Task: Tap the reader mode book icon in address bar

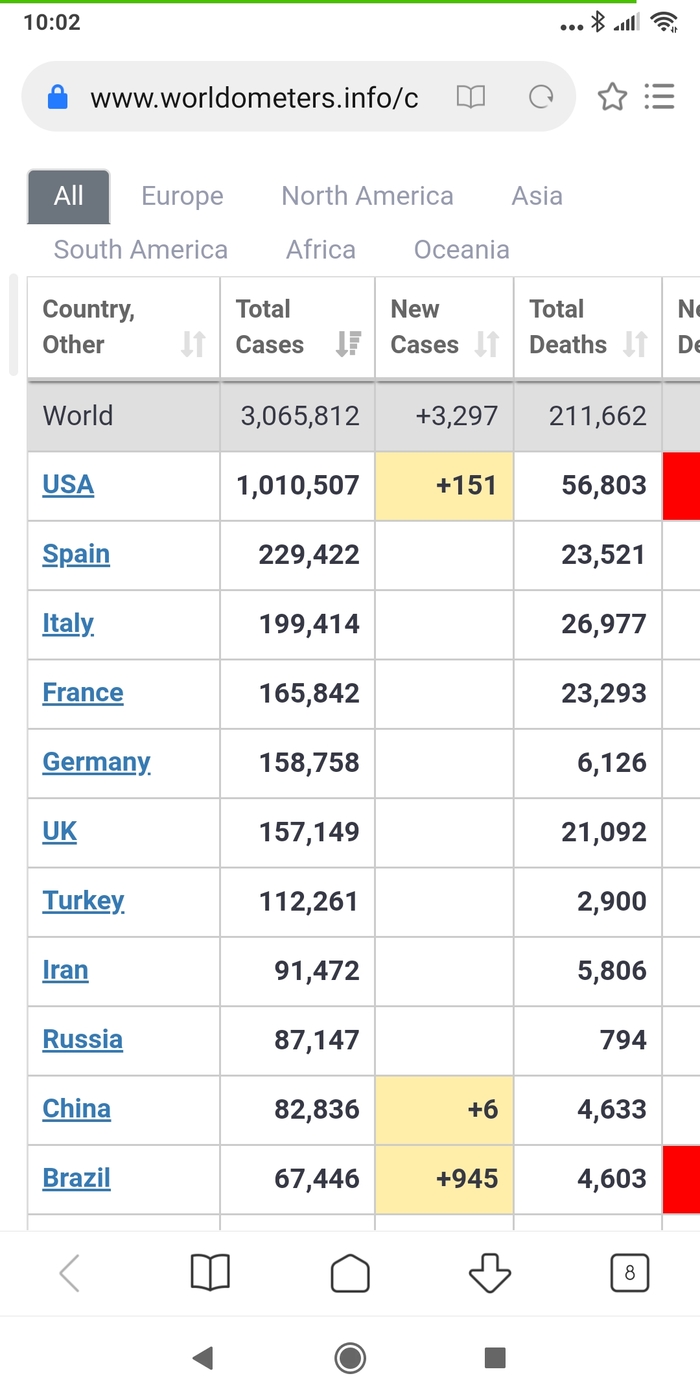Action: 471,97
